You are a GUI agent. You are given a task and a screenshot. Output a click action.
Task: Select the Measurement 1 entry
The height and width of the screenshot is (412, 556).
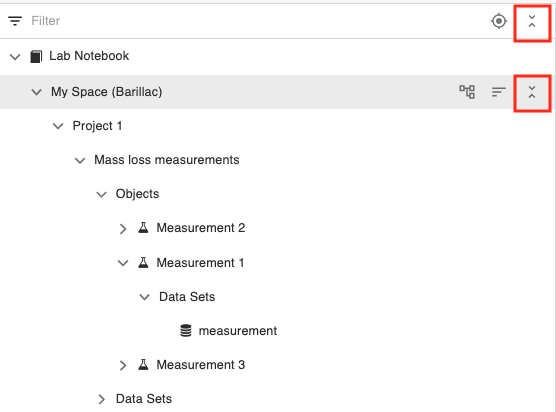click(x=200, y=263)
